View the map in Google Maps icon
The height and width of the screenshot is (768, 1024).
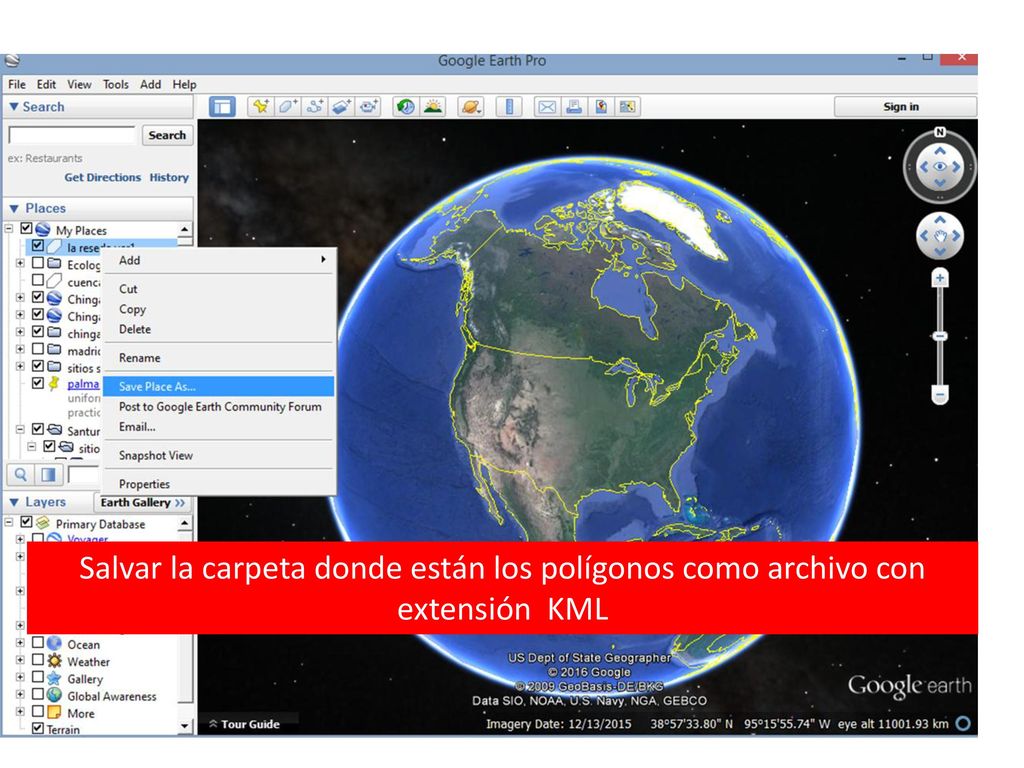point(628,106)
